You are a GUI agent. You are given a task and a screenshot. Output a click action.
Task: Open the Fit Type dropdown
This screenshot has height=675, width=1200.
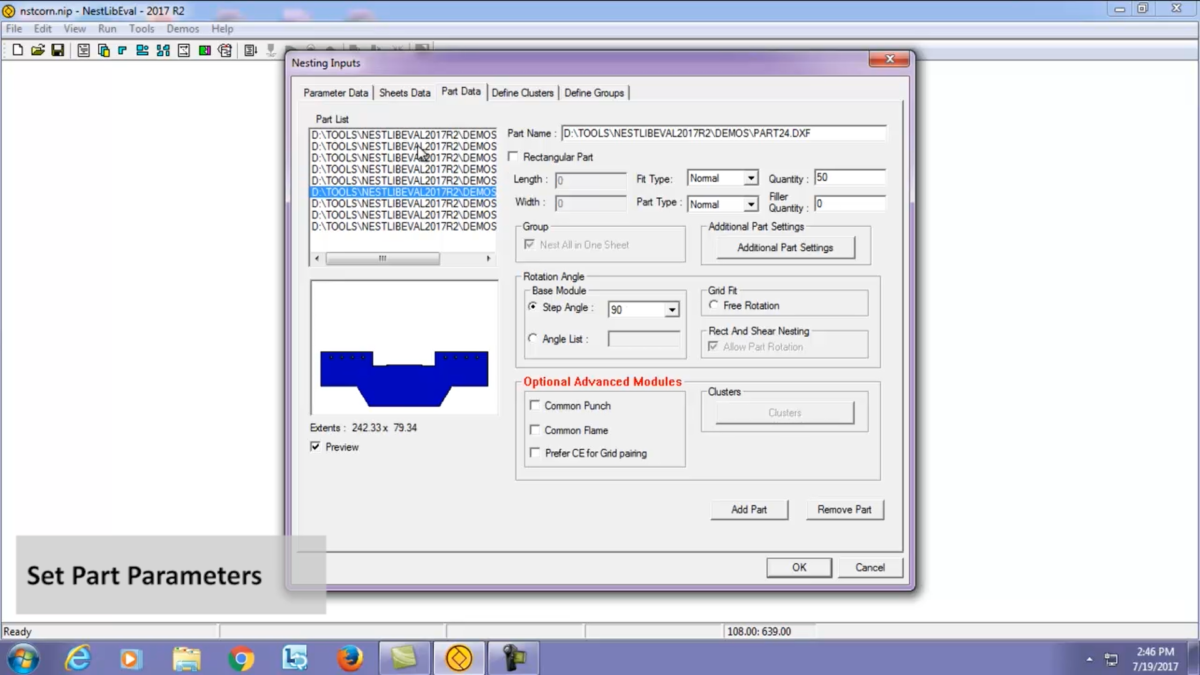click(723, 178)
